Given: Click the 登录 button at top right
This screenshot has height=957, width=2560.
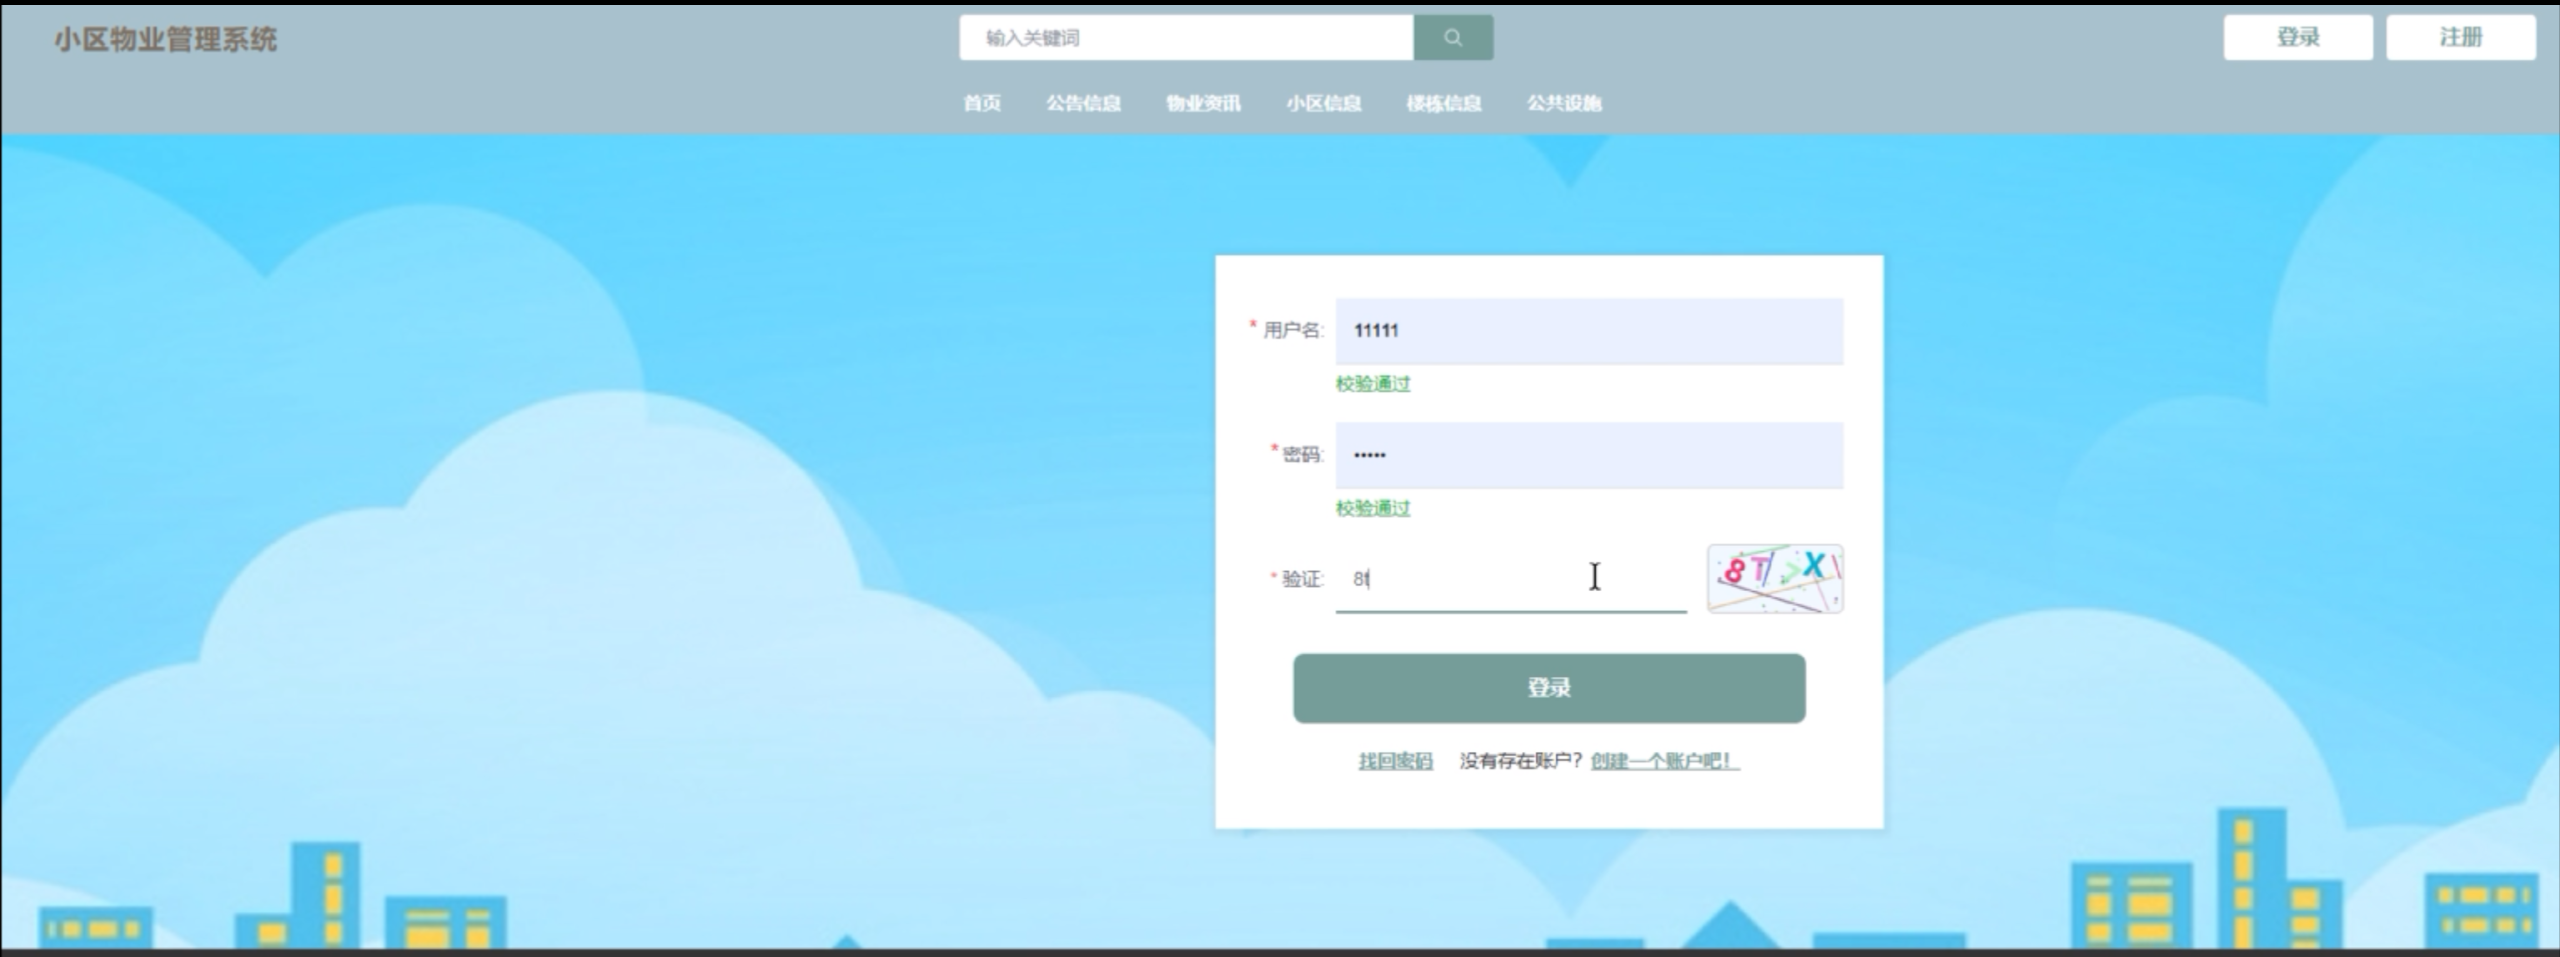Looking at the screenshot, I should click(2296, 37).
